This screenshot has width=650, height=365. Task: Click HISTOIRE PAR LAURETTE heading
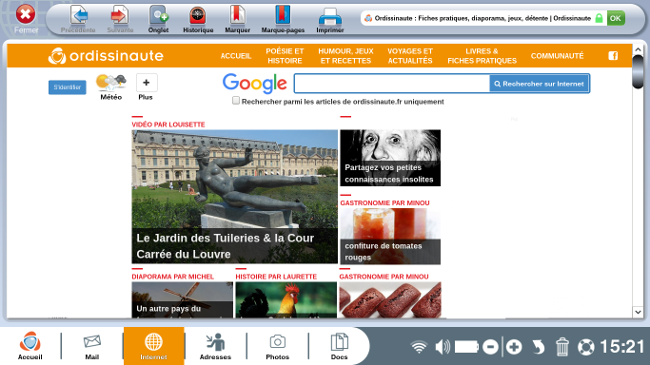[276, 277]
